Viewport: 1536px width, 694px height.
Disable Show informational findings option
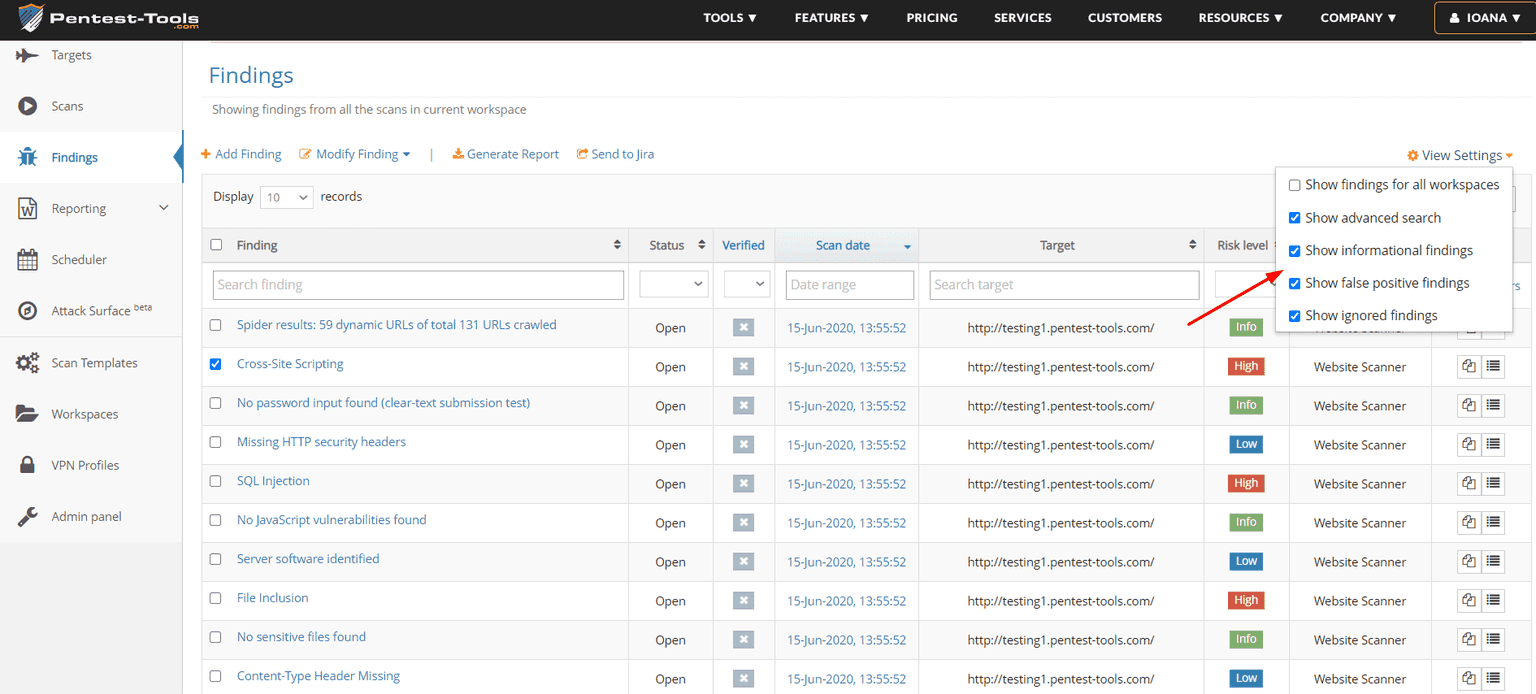[x=1294, y=251]
